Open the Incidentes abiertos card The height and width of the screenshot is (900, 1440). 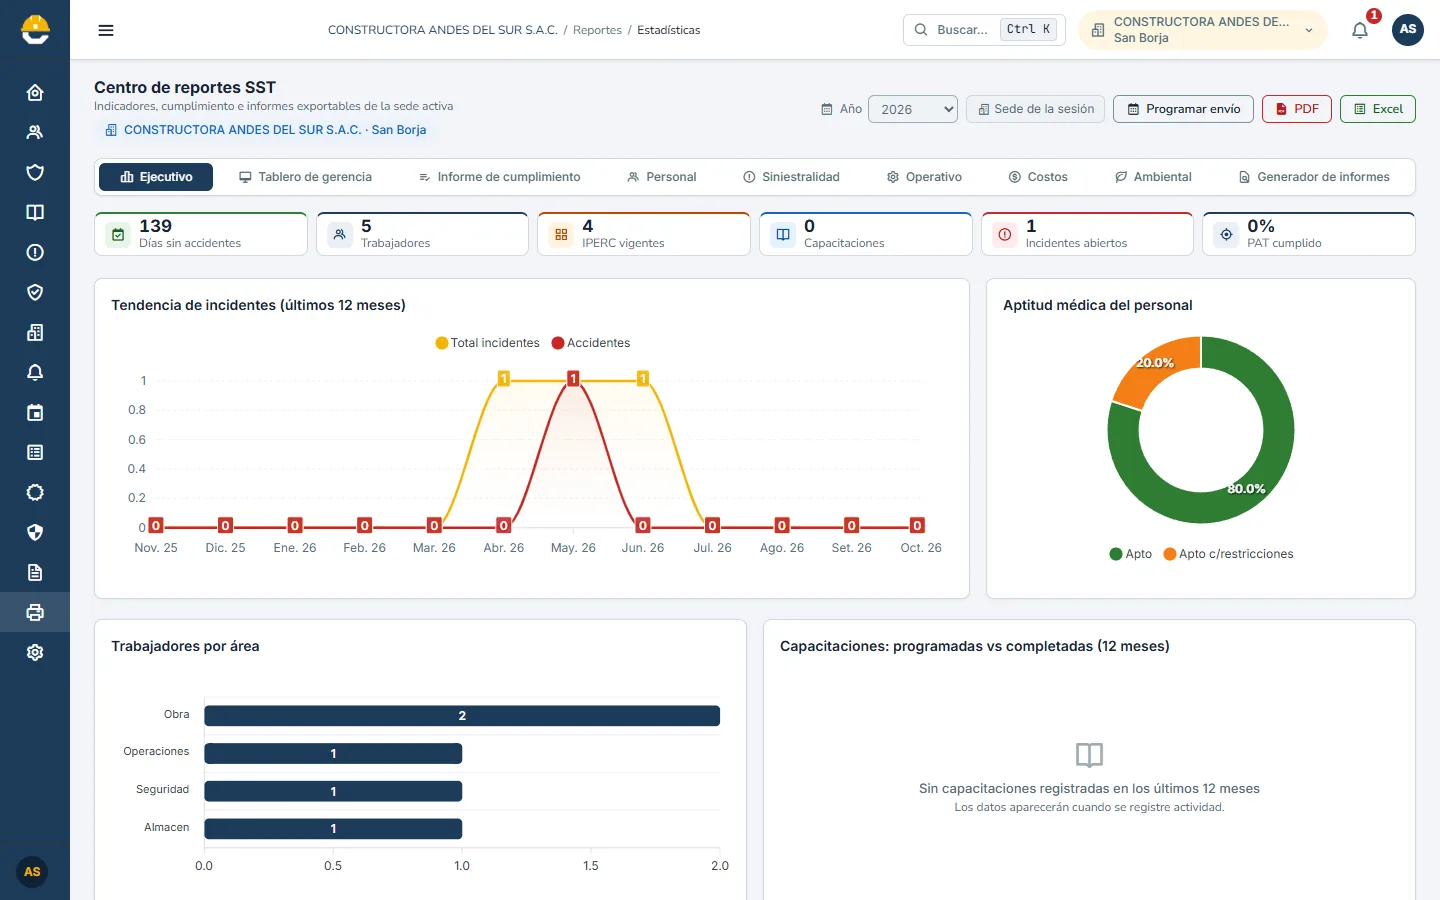click(x=1087, y=234)
